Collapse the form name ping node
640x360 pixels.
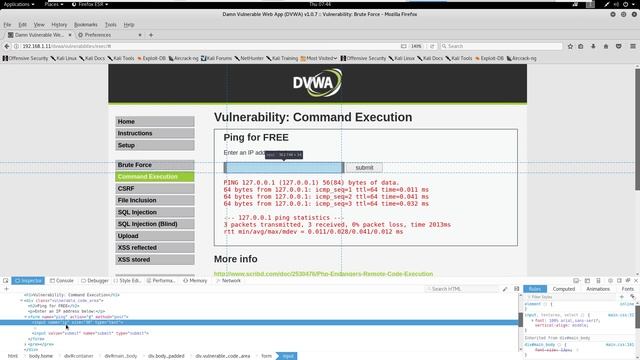pyautogui.click(x=25, y=317)
